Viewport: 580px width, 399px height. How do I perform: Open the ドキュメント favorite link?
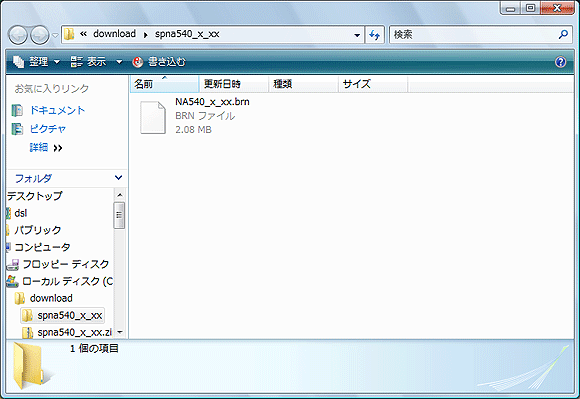pyautogui.click(x=57, y=110)
